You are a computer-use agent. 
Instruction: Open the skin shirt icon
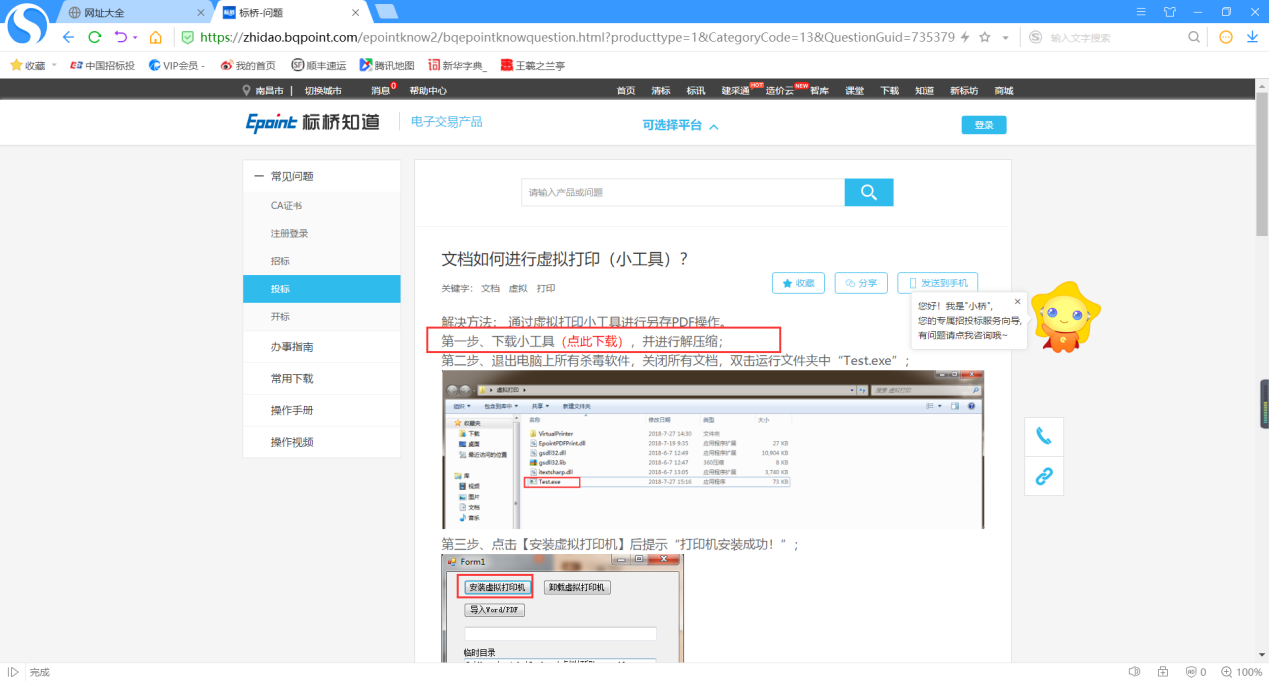coord(1170,11)
